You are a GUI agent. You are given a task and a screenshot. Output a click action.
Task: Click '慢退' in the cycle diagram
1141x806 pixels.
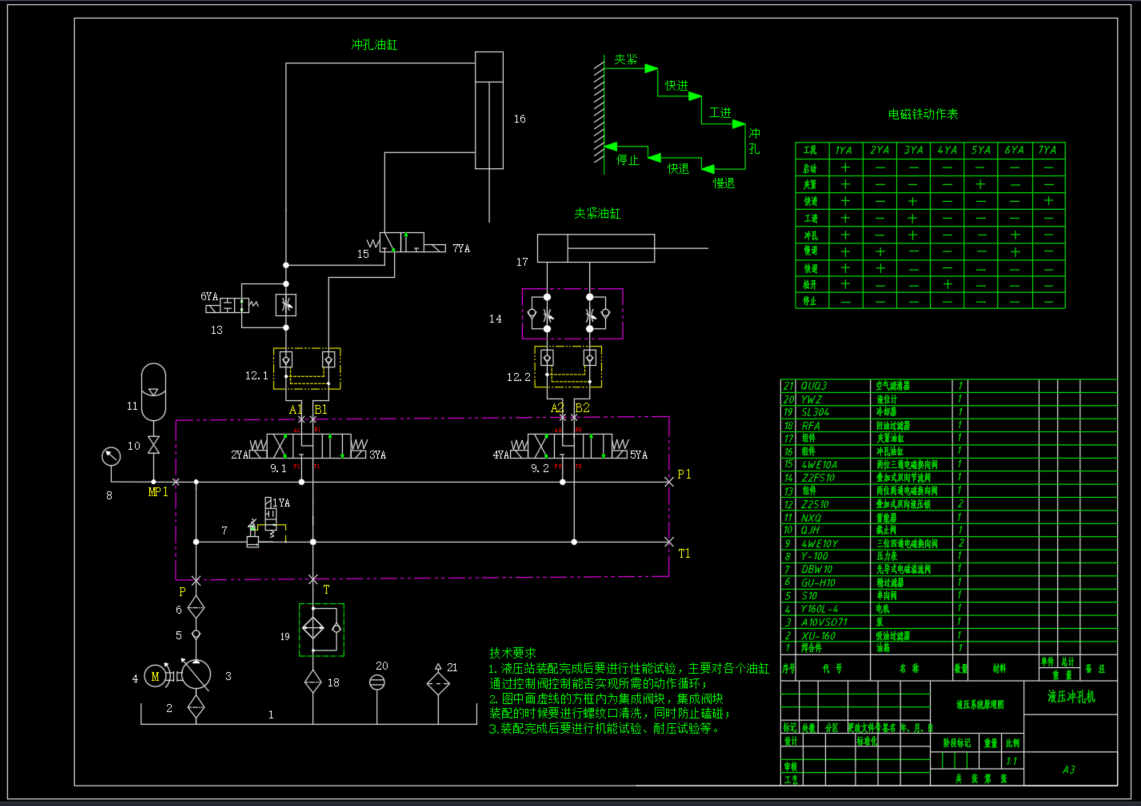[724, 183]
